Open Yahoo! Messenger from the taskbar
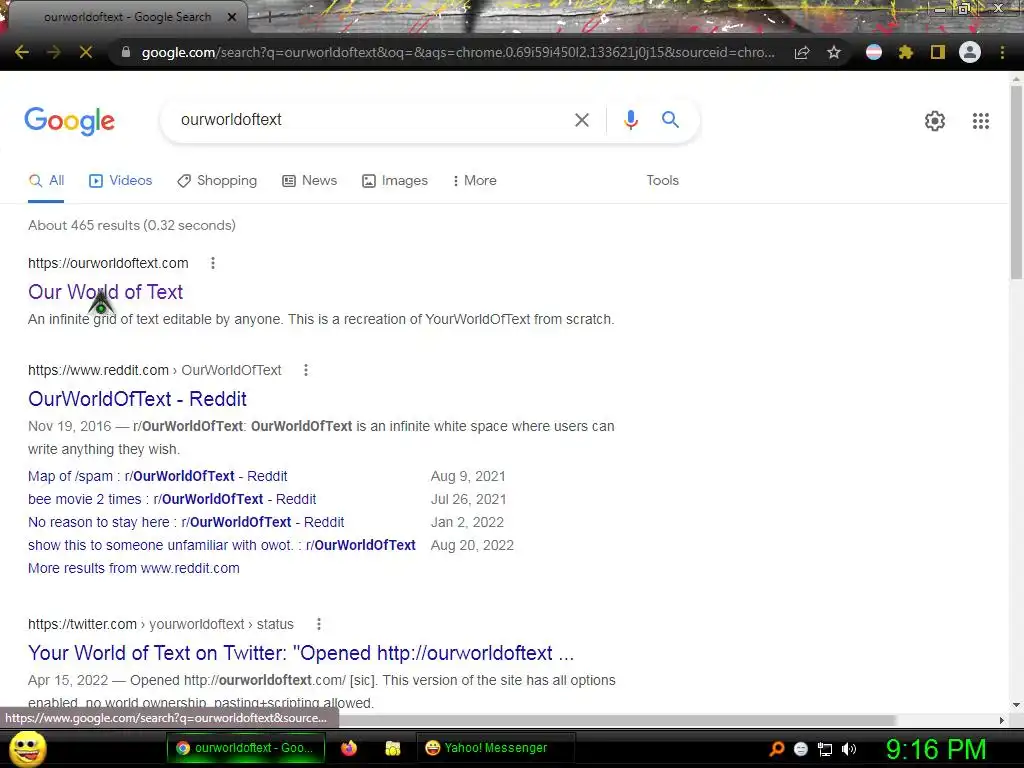Viewport: 1024px width, 768px height. point(495,748)
